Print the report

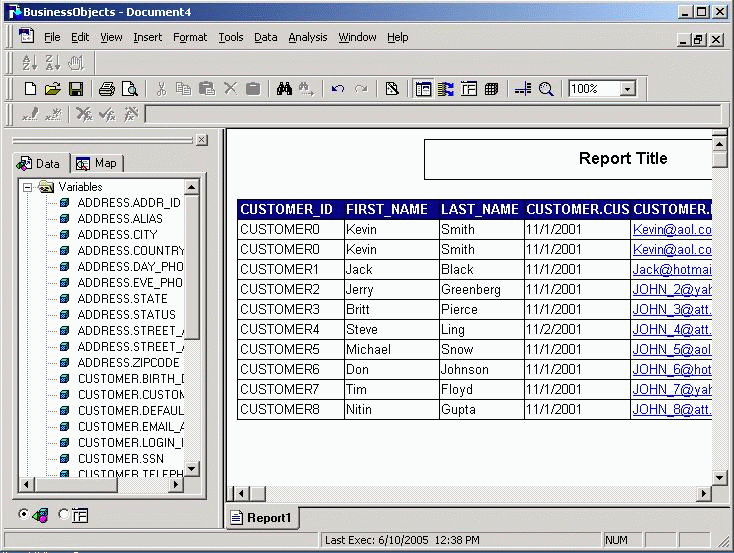[107, 88]
